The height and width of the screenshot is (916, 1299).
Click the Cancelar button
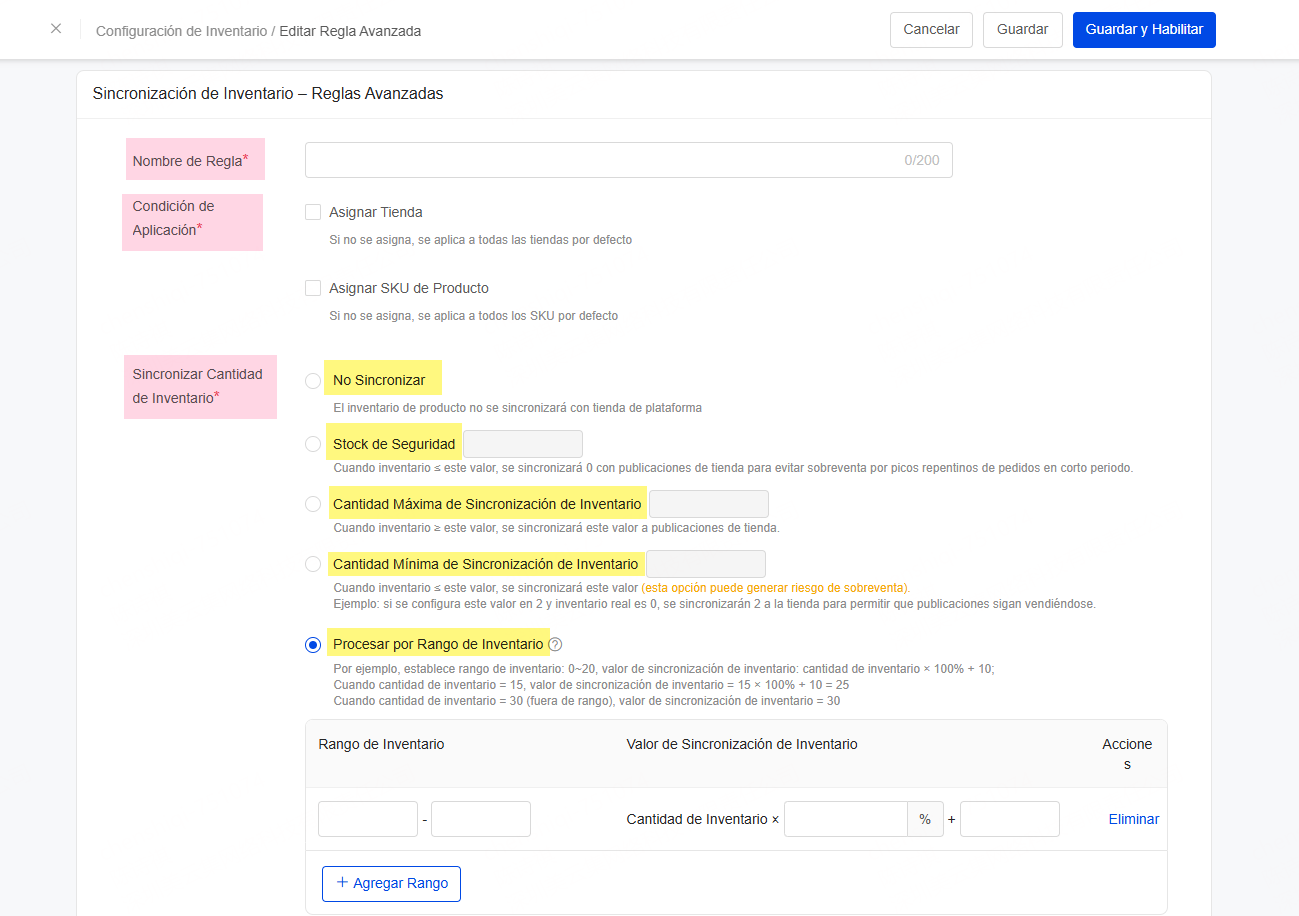tap(931, 30)
